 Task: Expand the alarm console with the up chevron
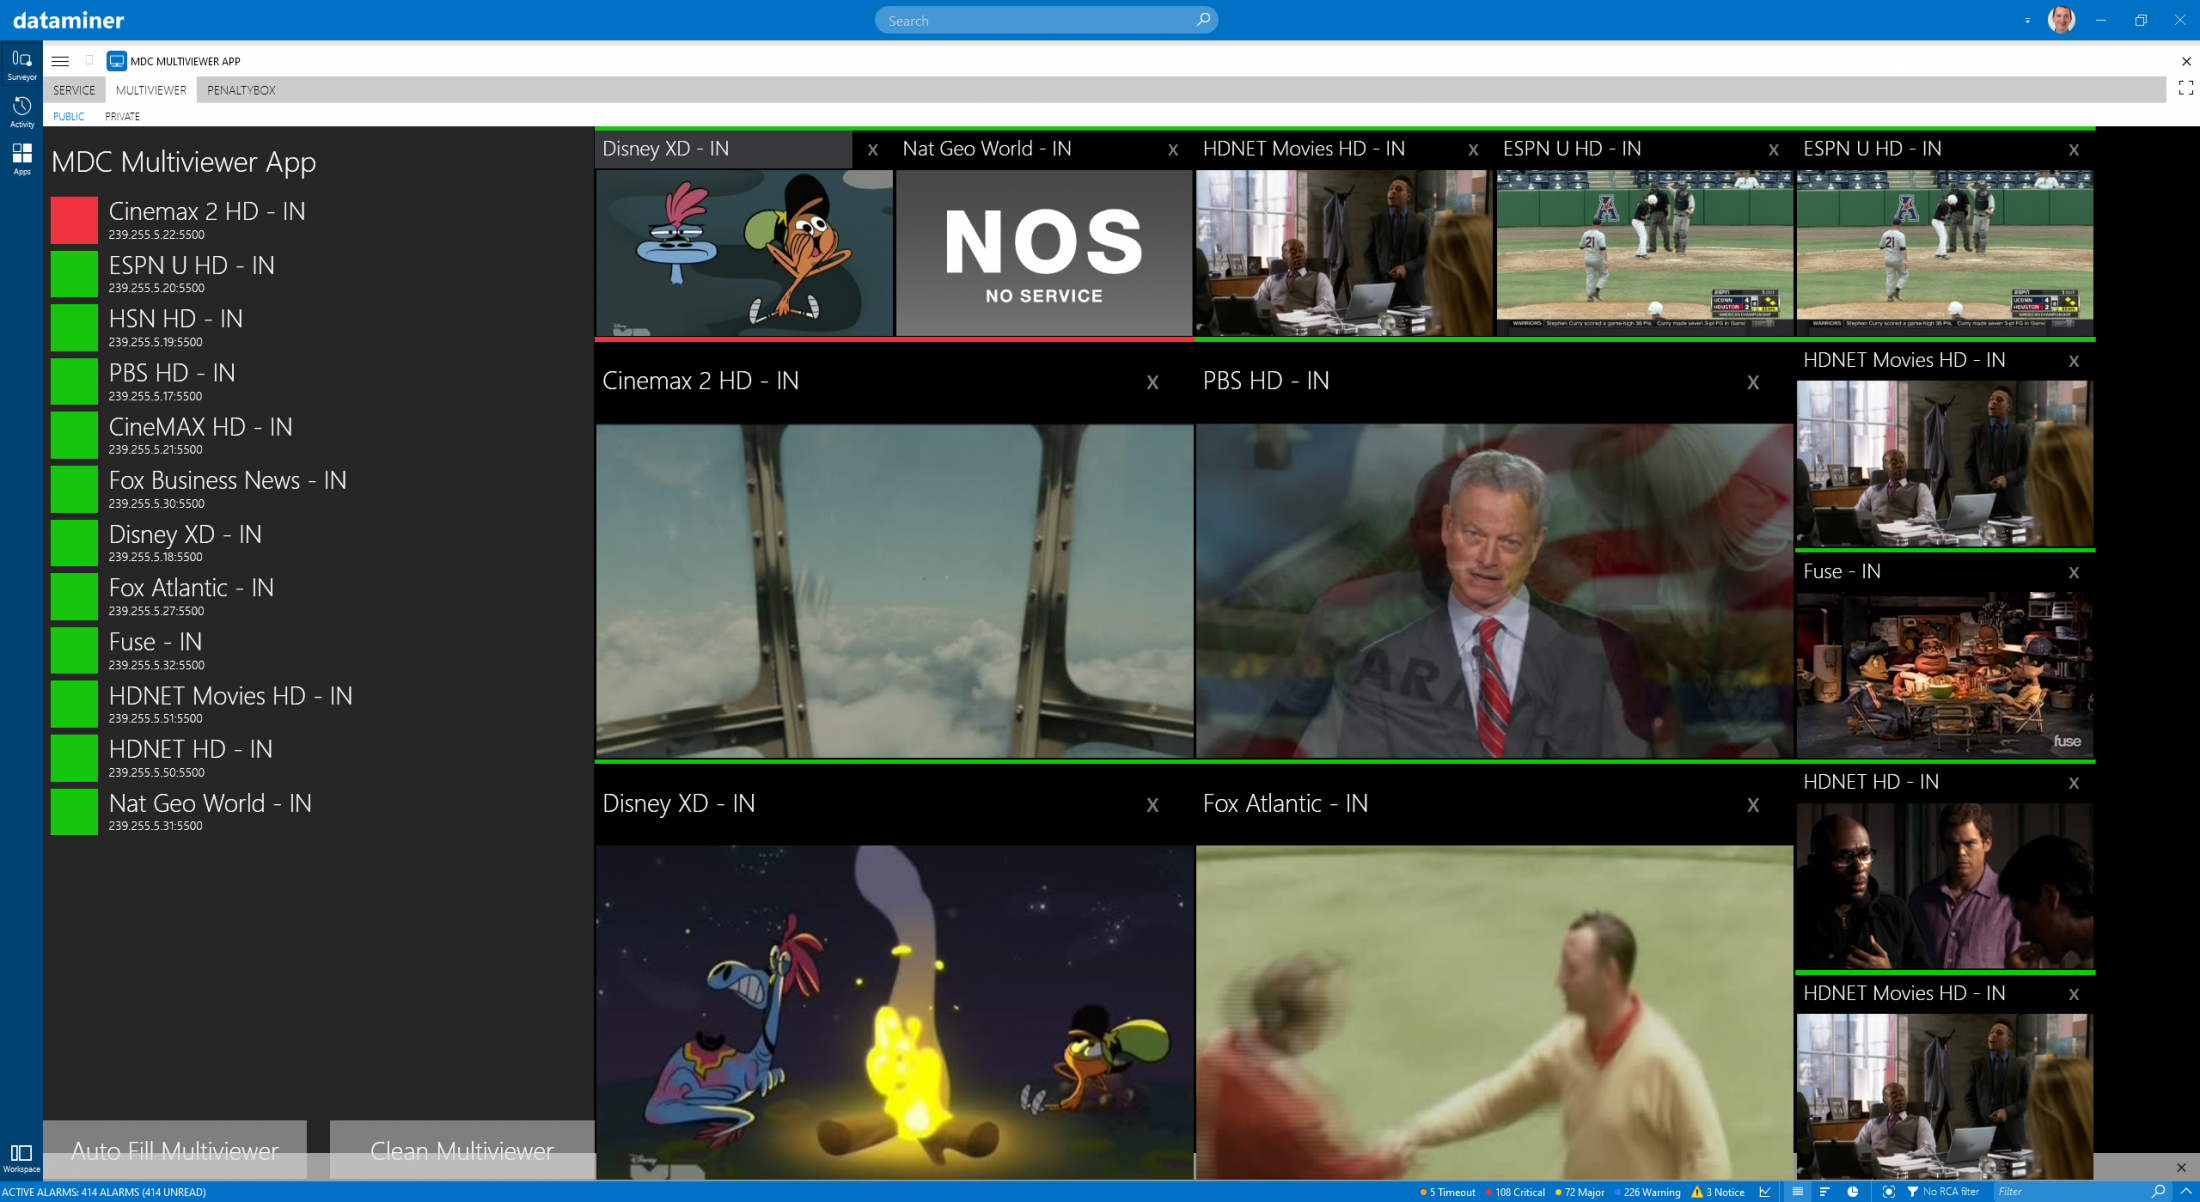2185,1192
